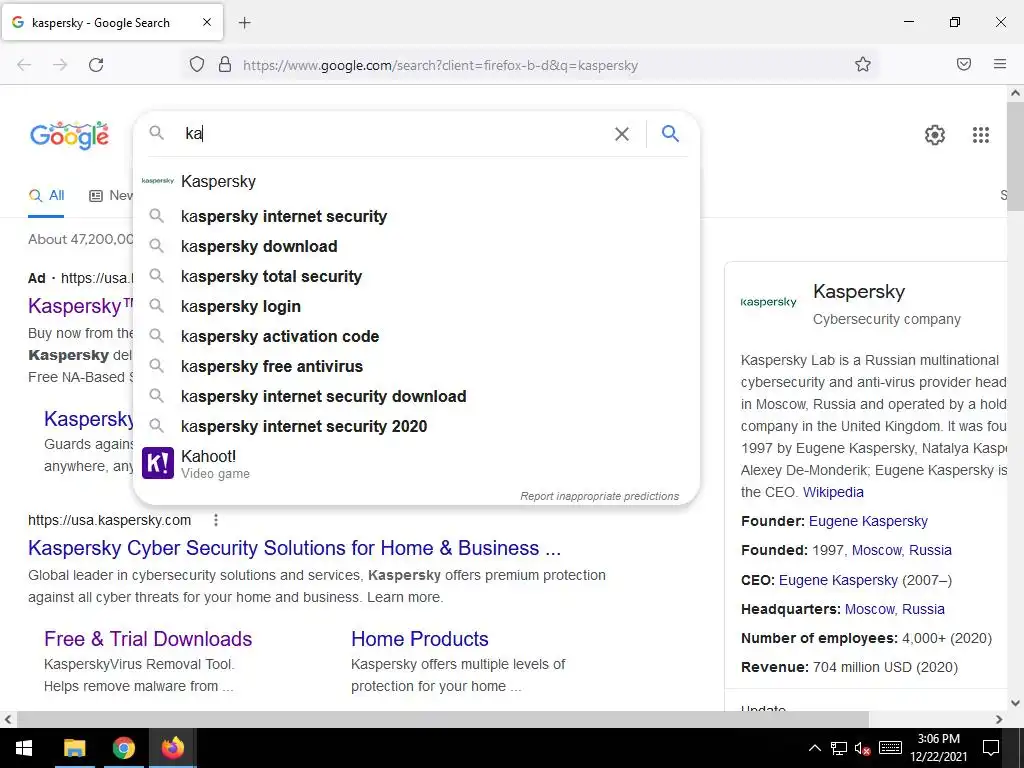Open the Free & Trial Downloads sitelink
Screen dimensions: 1024x768
tap(148, 639)
